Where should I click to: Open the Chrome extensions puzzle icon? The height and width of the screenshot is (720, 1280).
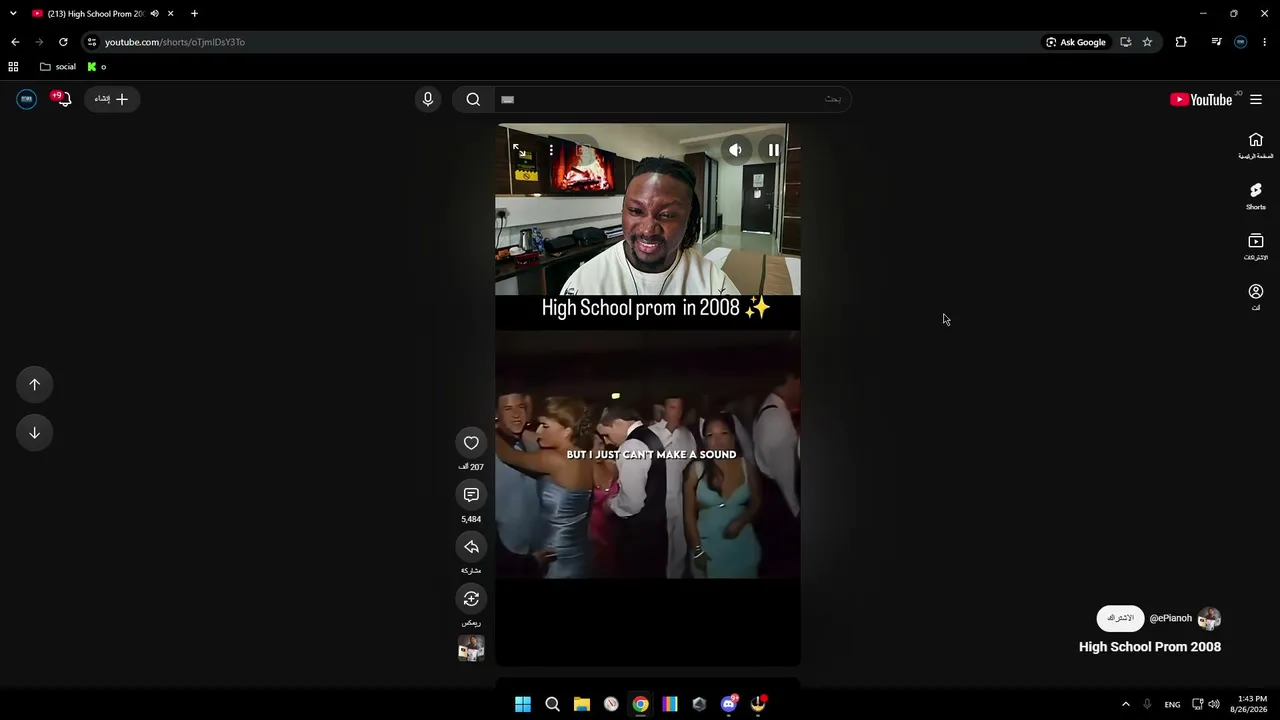coord(1181,42)
